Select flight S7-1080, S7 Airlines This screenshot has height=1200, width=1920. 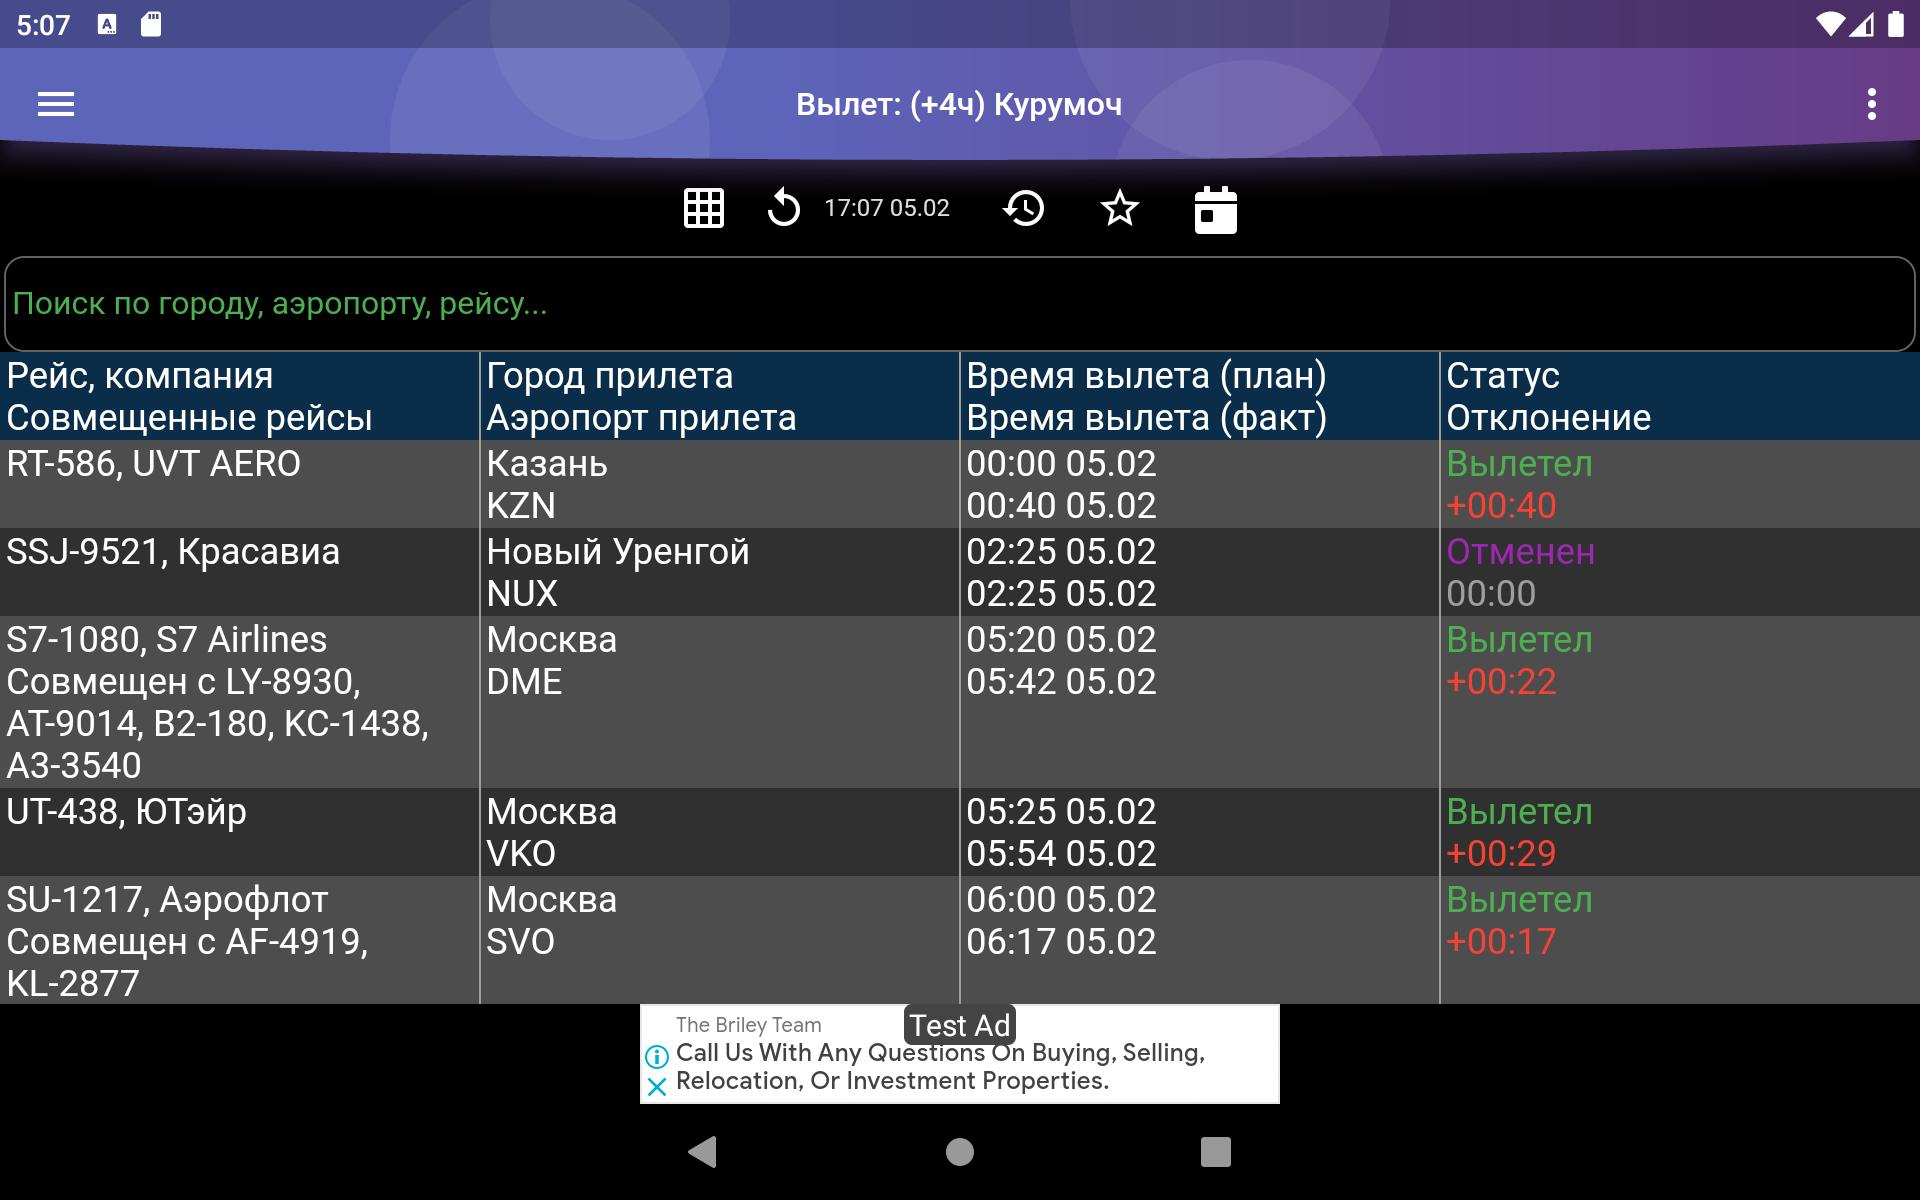click(167, 640)
